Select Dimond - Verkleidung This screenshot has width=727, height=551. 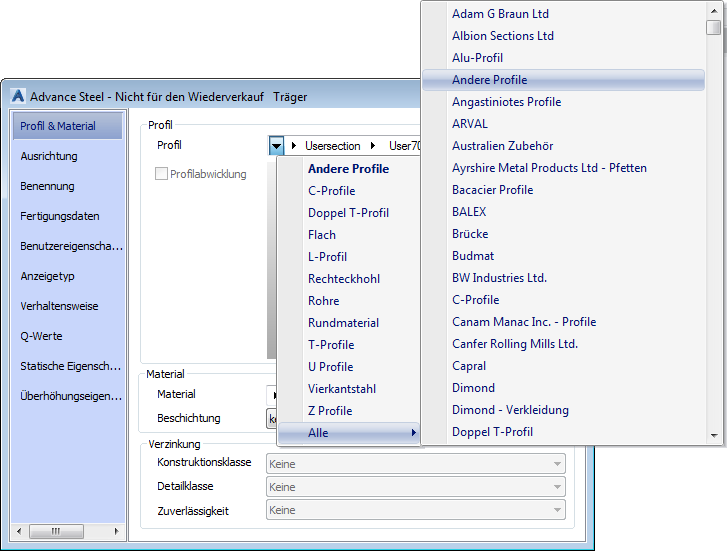563,410
